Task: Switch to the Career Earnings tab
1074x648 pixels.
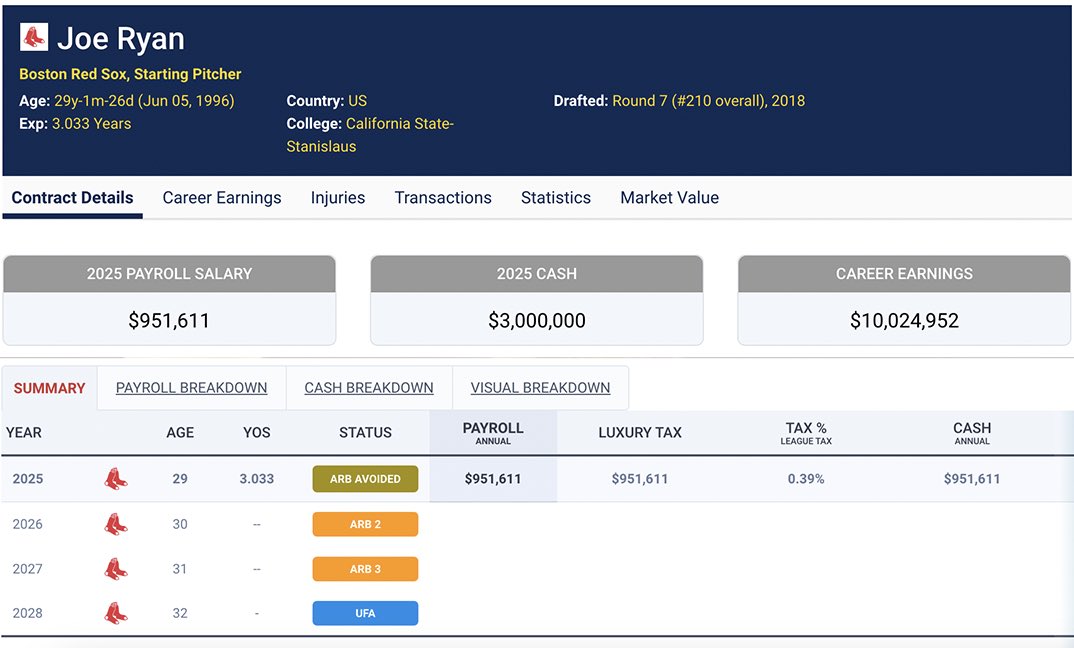Action: click(222, 198)
